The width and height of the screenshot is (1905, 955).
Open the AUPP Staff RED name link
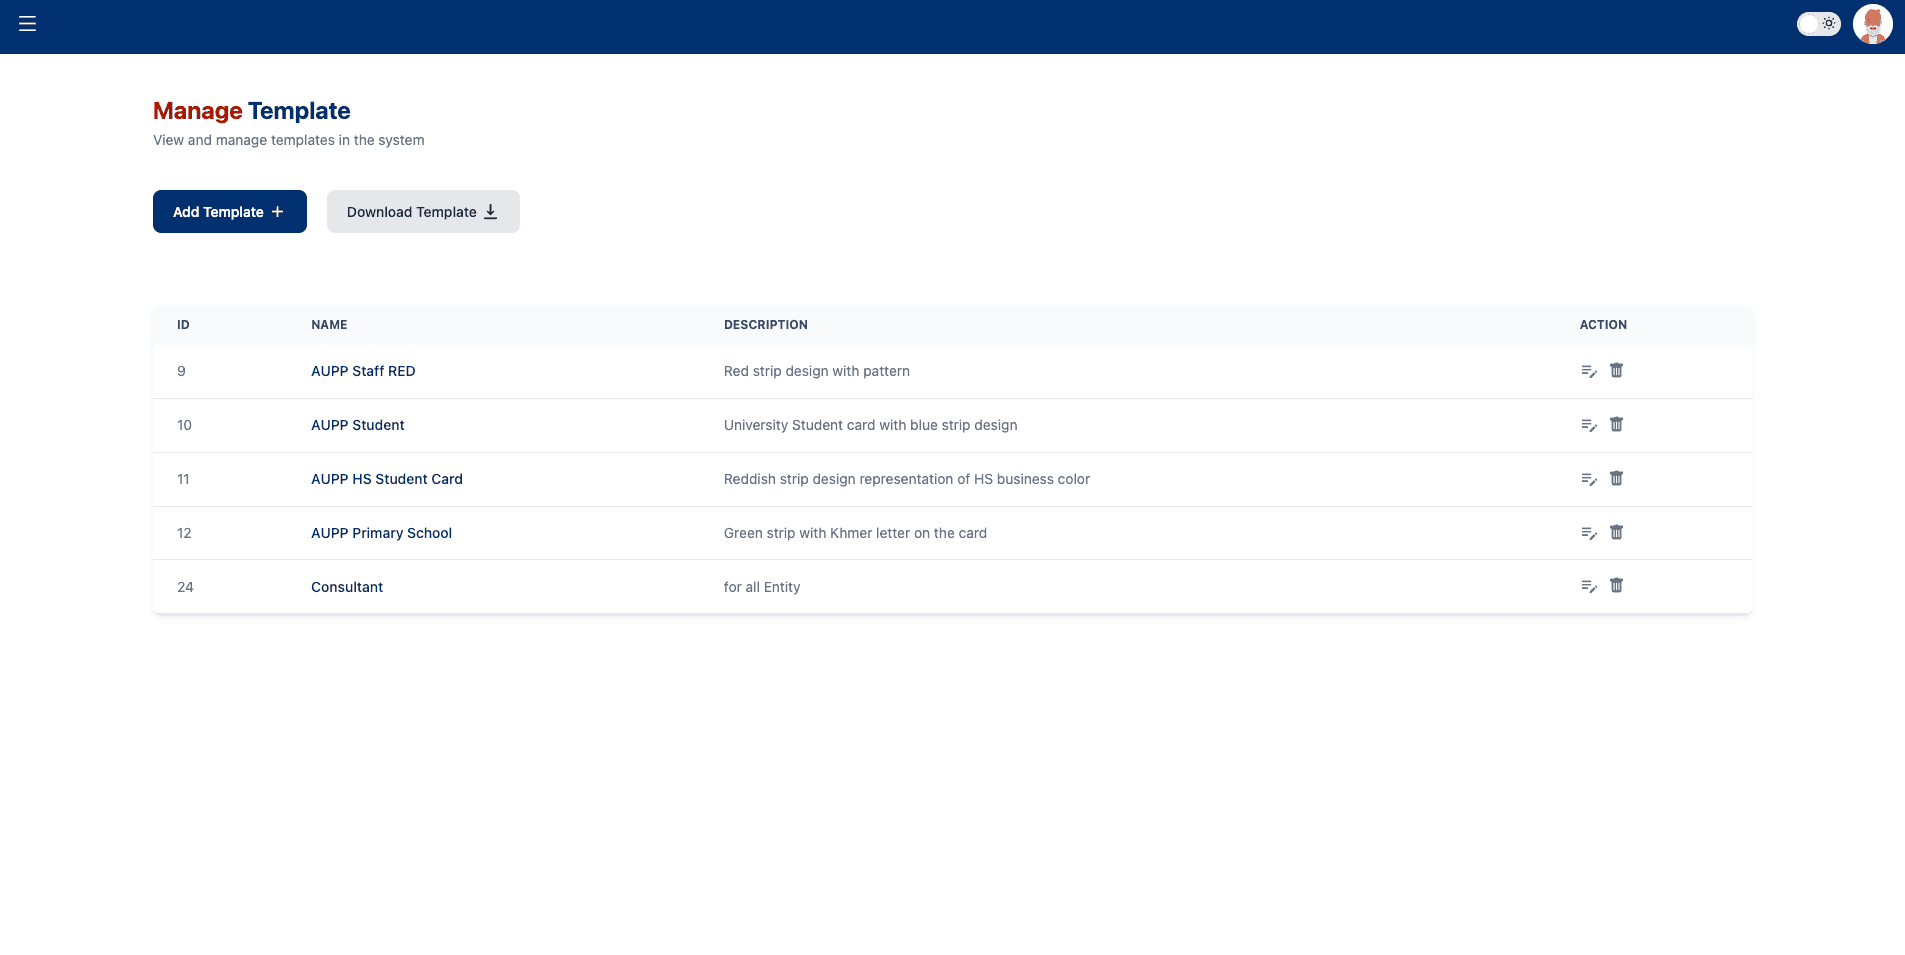tap(363, 371)
